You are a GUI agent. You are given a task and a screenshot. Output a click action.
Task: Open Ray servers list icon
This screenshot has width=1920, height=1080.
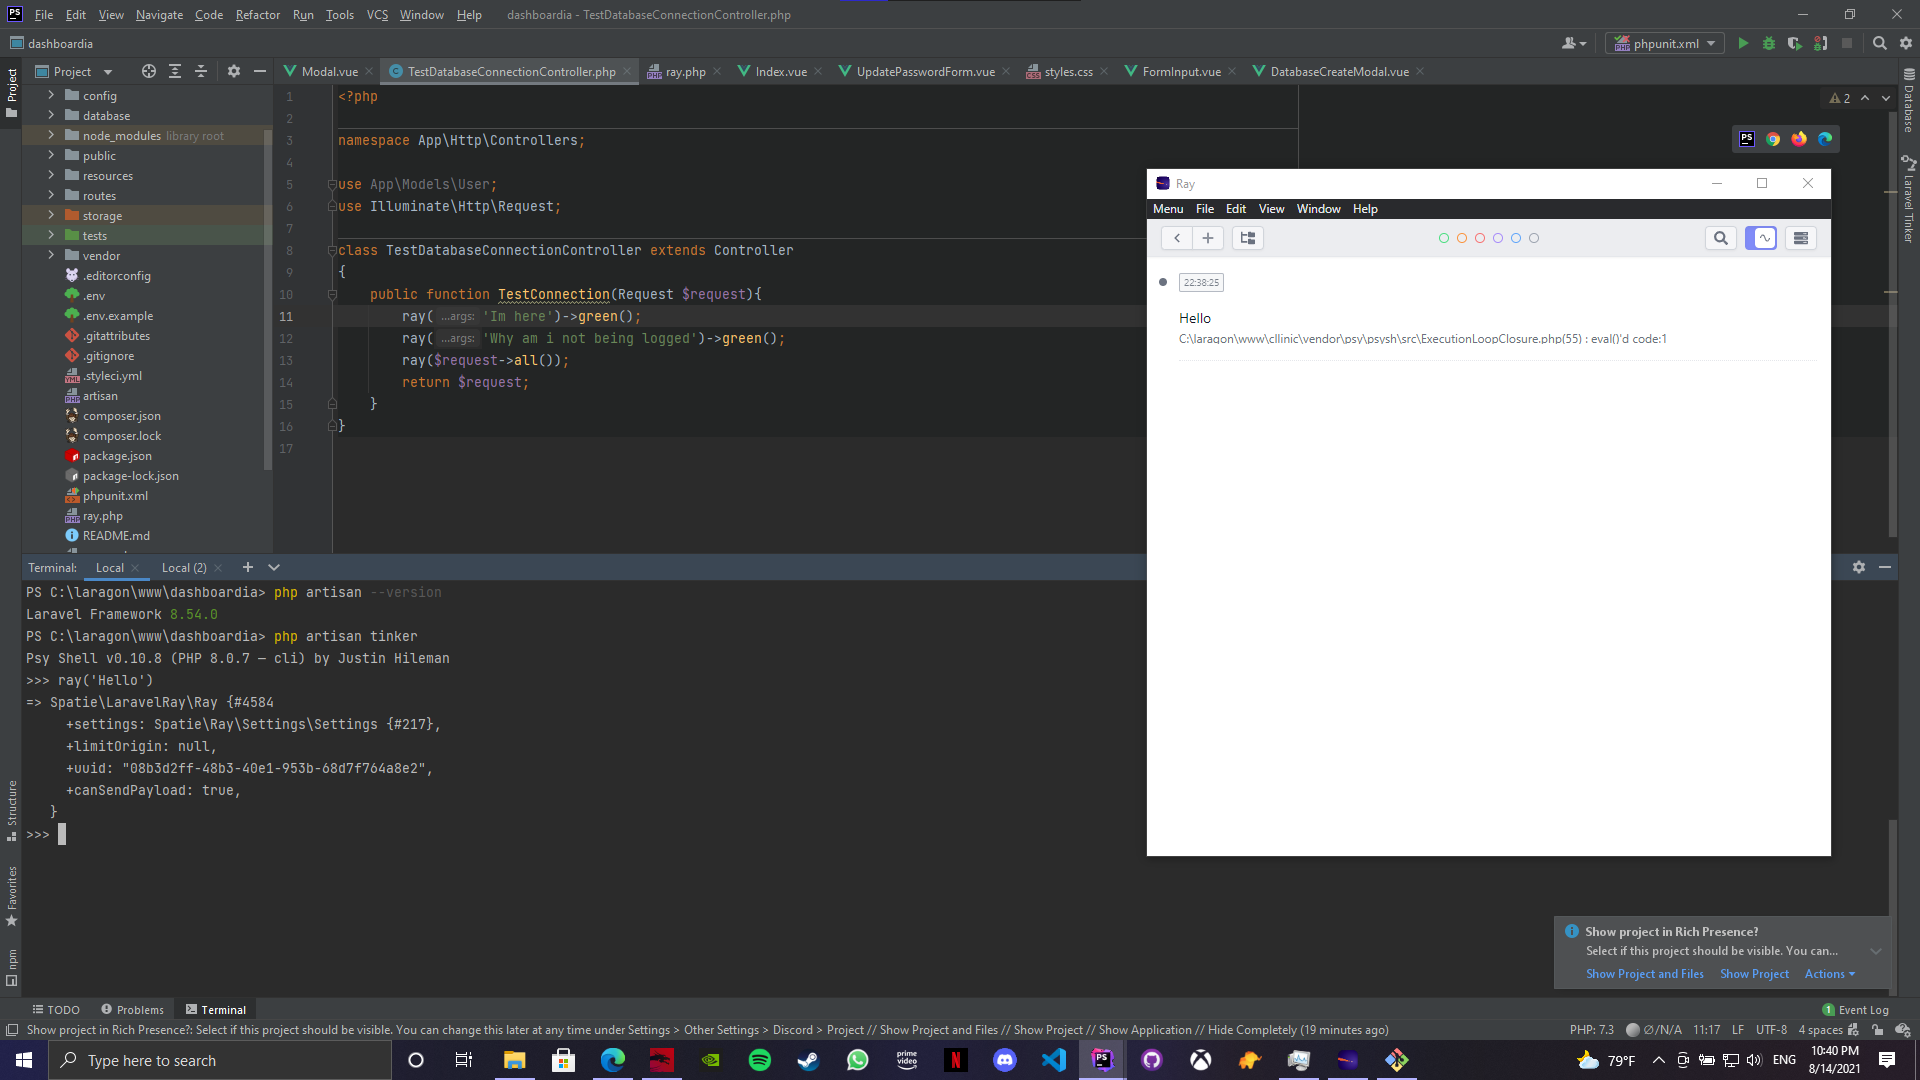coord(1801,238)
